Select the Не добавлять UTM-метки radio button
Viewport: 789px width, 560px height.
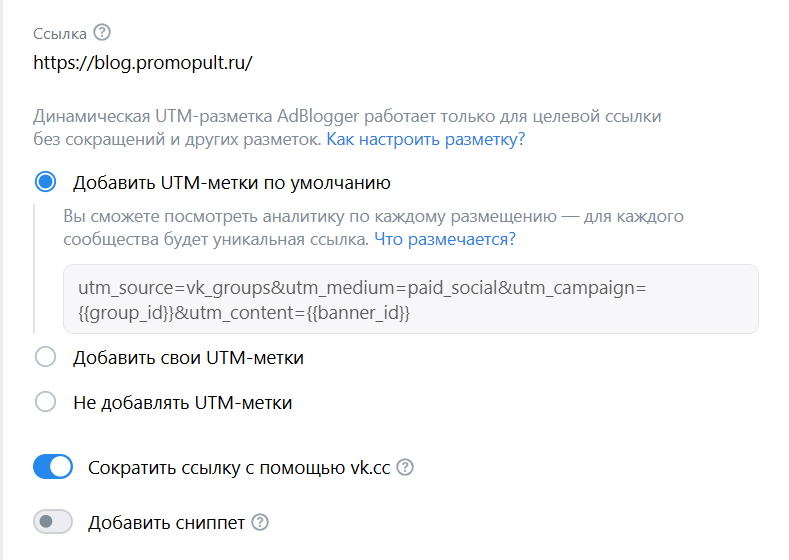point(45,402)
